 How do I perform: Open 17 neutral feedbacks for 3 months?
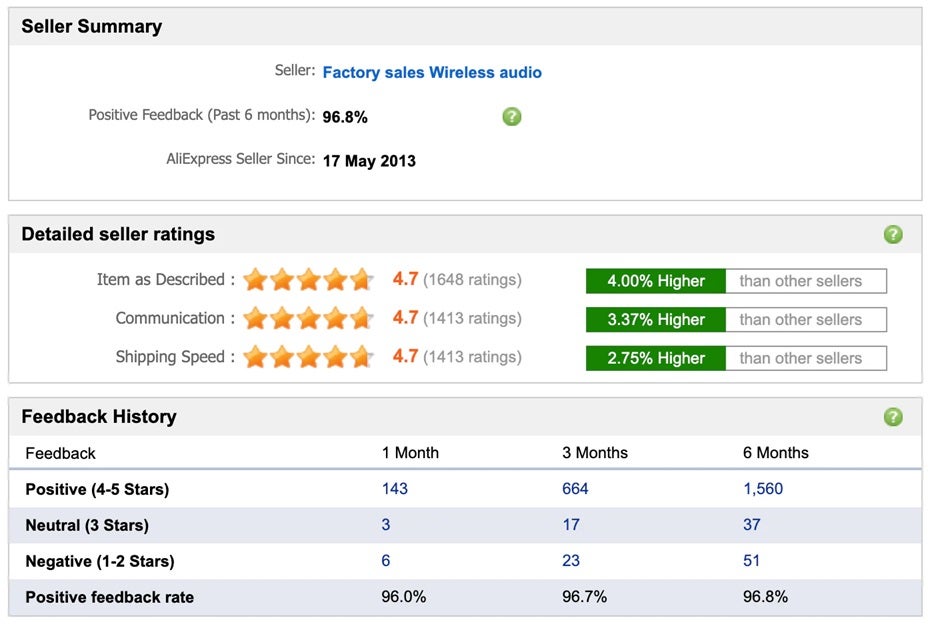coord(571,525)
